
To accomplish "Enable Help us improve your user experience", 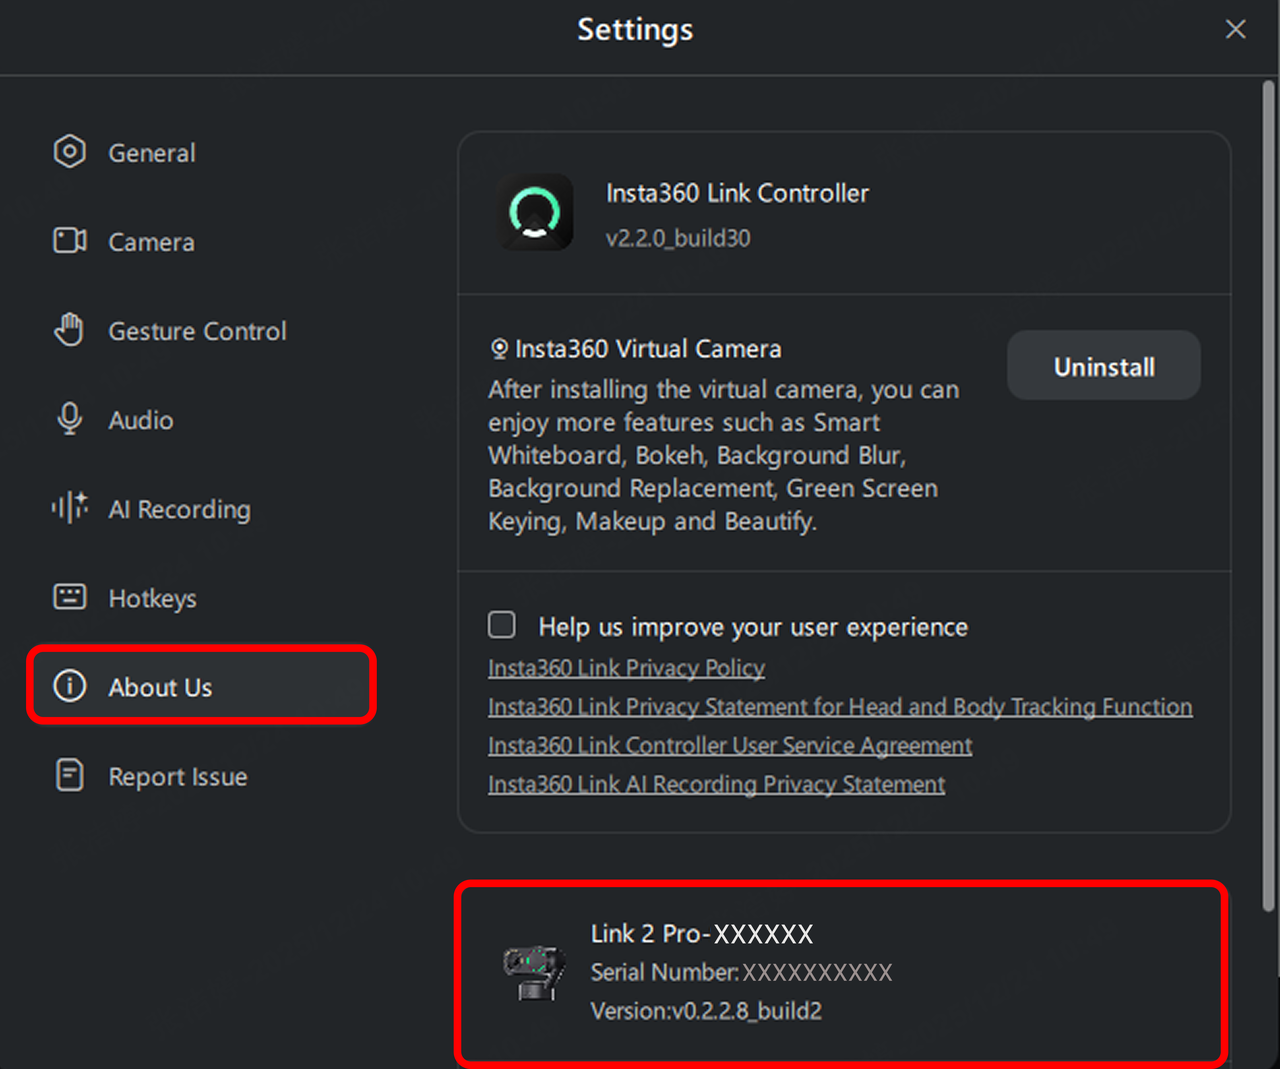I will [502, 625].
